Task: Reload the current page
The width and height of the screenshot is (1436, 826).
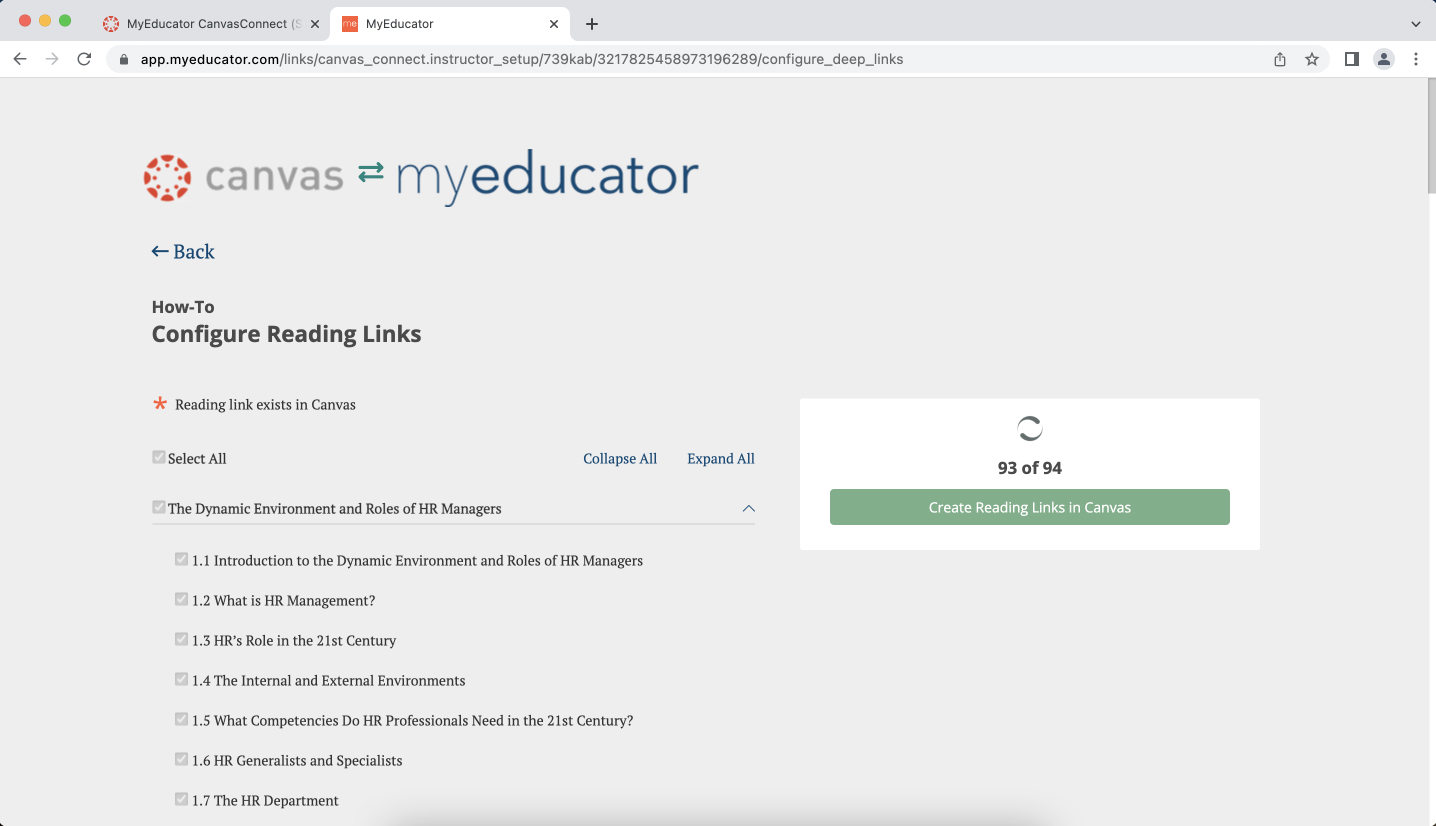Action: coord(84,59)
